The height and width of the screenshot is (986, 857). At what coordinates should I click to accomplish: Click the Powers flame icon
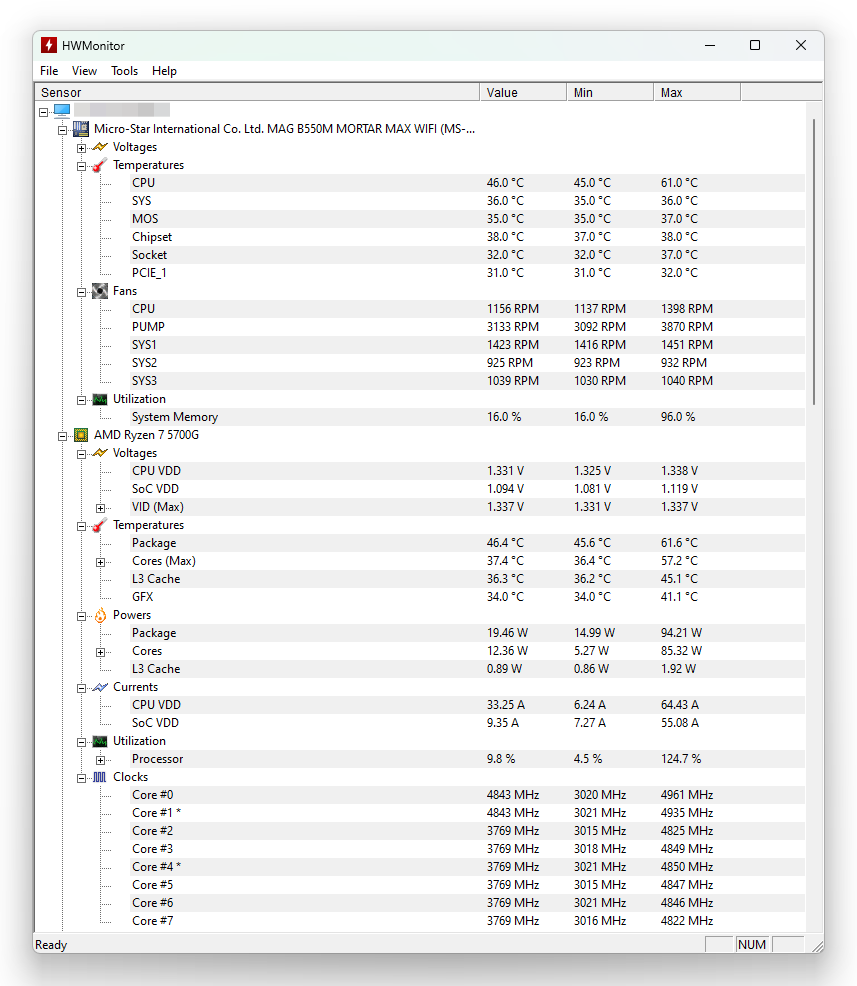[x=100, y=615]
